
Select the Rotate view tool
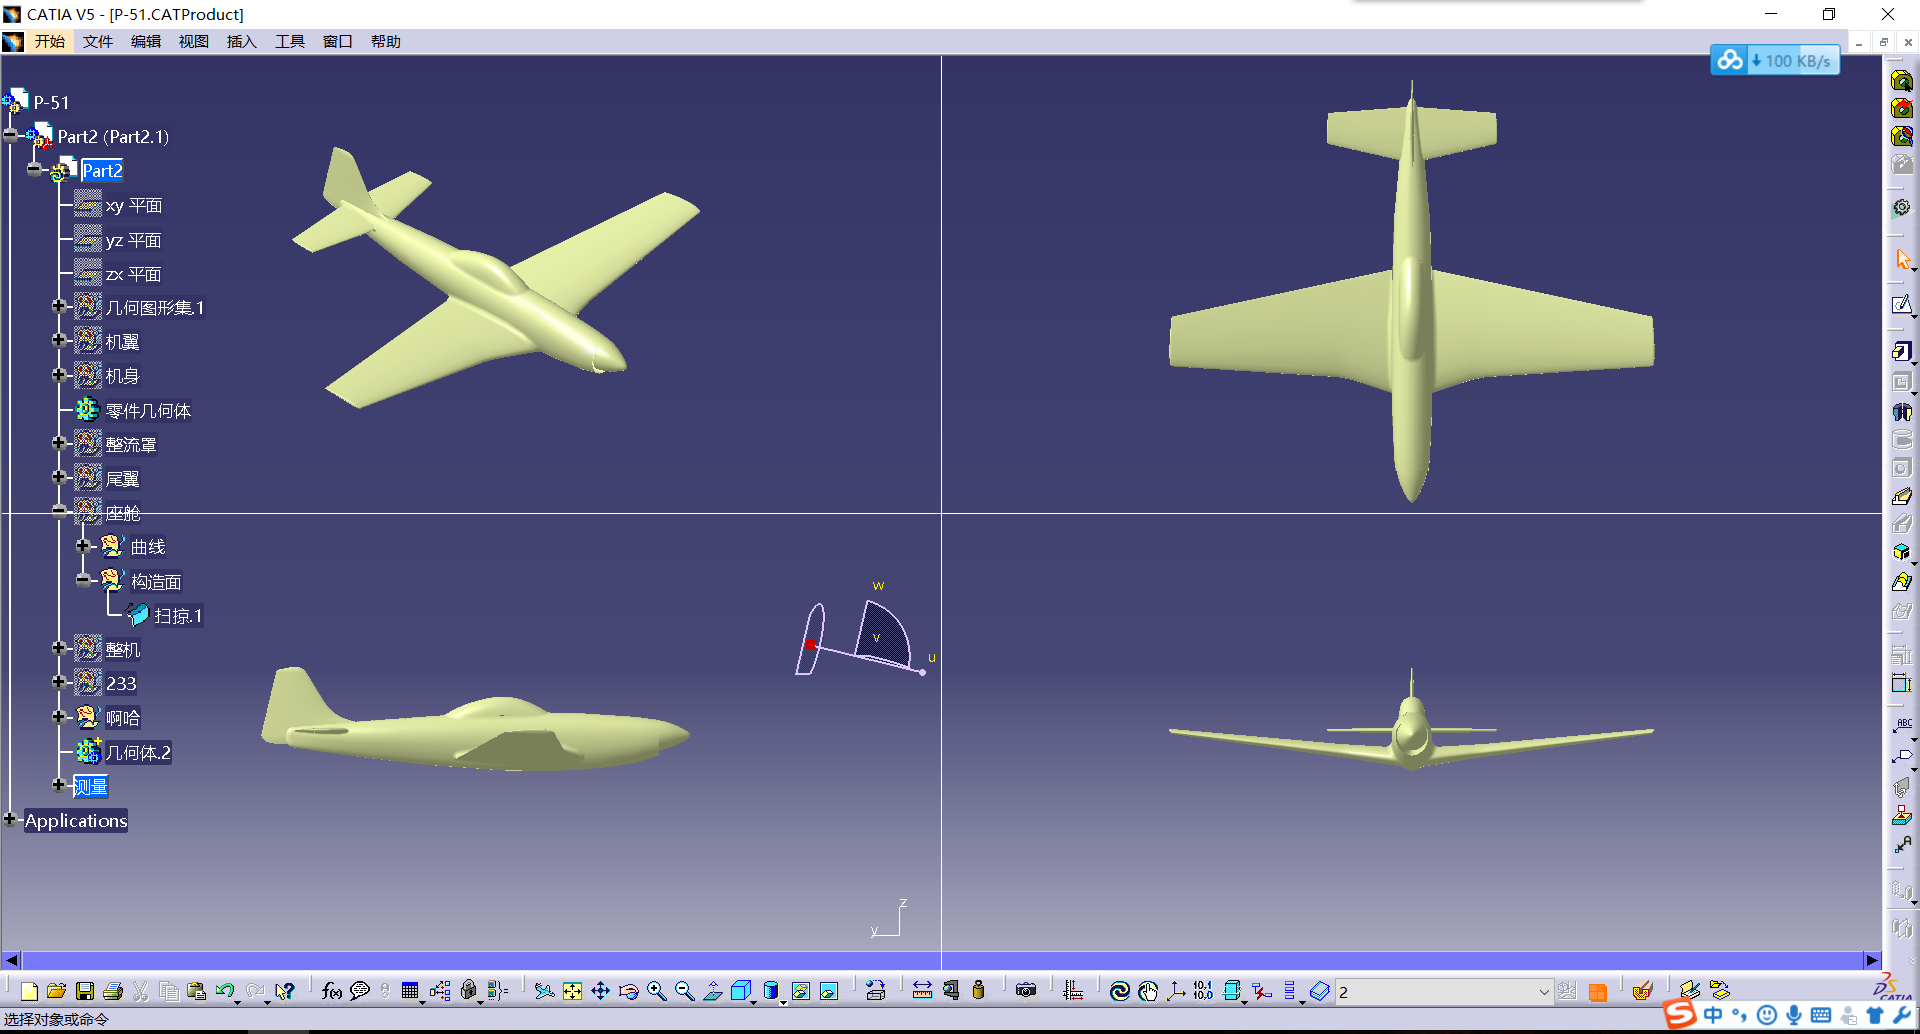pos(628,991)
